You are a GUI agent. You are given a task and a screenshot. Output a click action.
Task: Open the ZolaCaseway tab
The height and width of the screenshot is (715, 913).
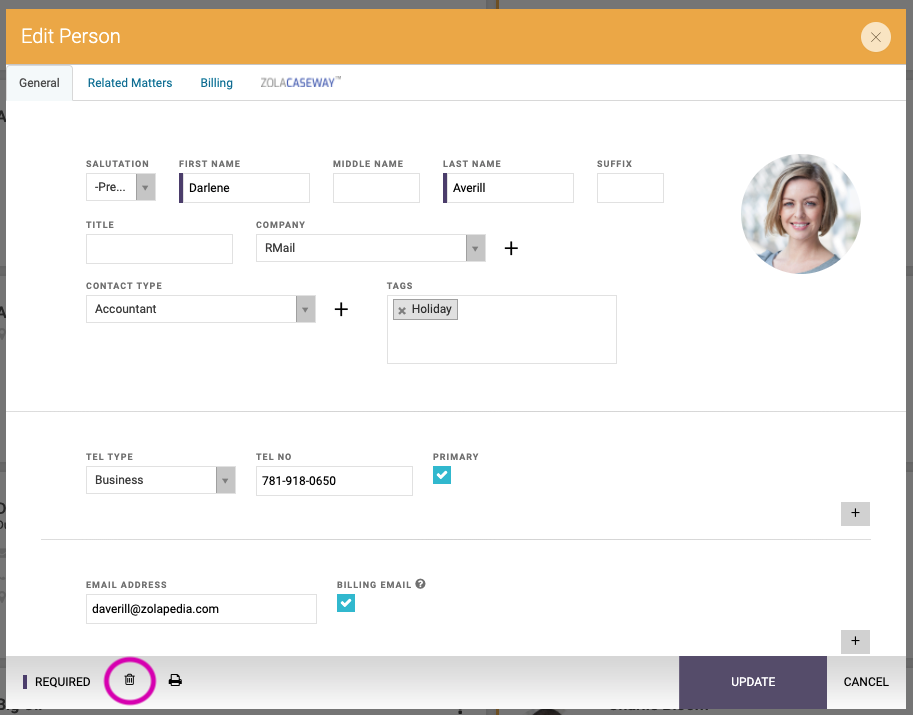coord(300,83)
